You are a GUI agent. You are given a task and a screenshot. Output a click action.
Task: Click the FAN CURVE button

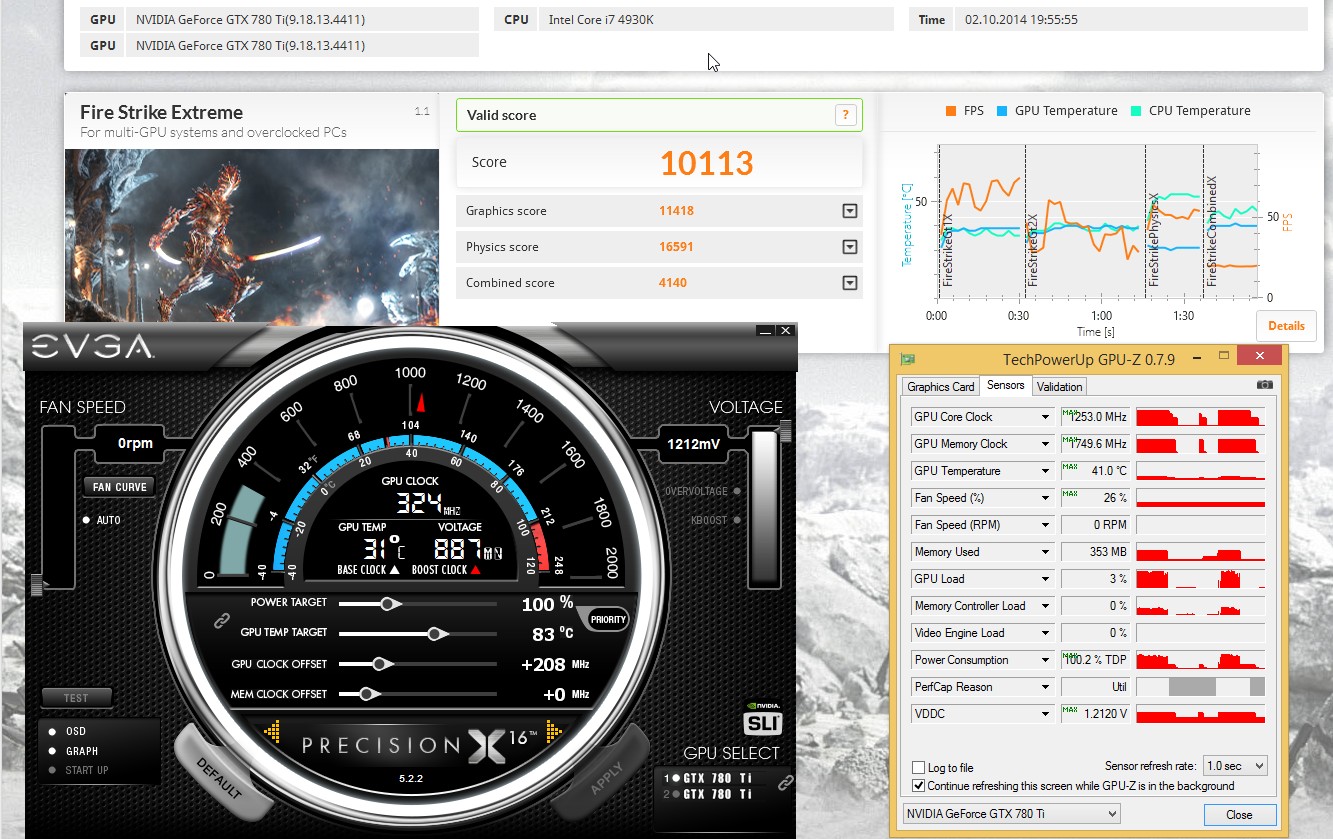pyautogui.click(x=120, y=487)
